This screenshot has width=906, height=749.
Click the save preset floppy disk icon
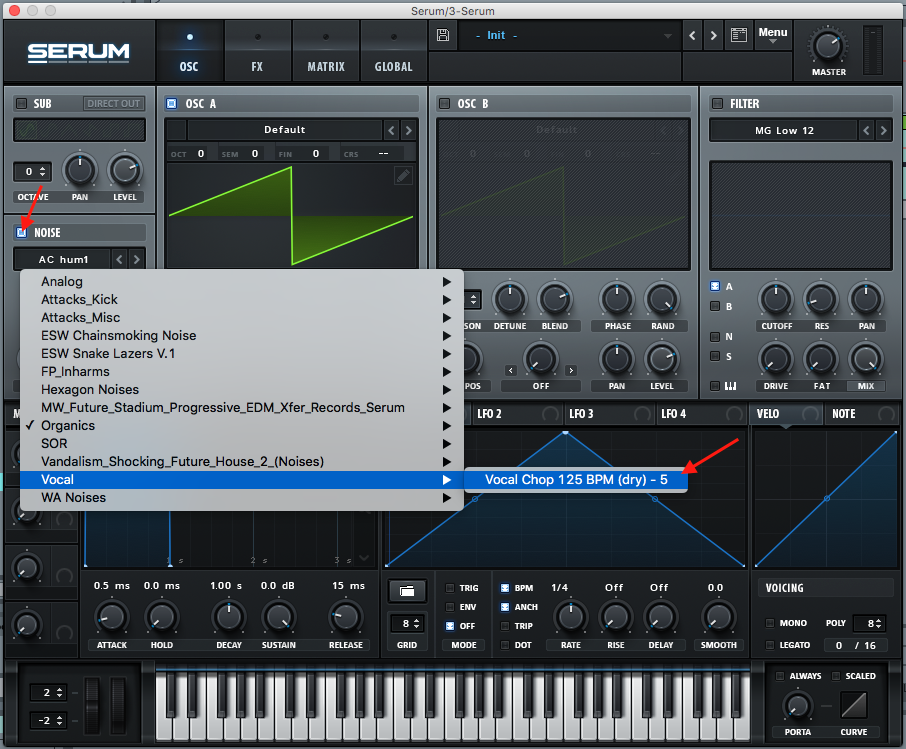pos(443,35)
